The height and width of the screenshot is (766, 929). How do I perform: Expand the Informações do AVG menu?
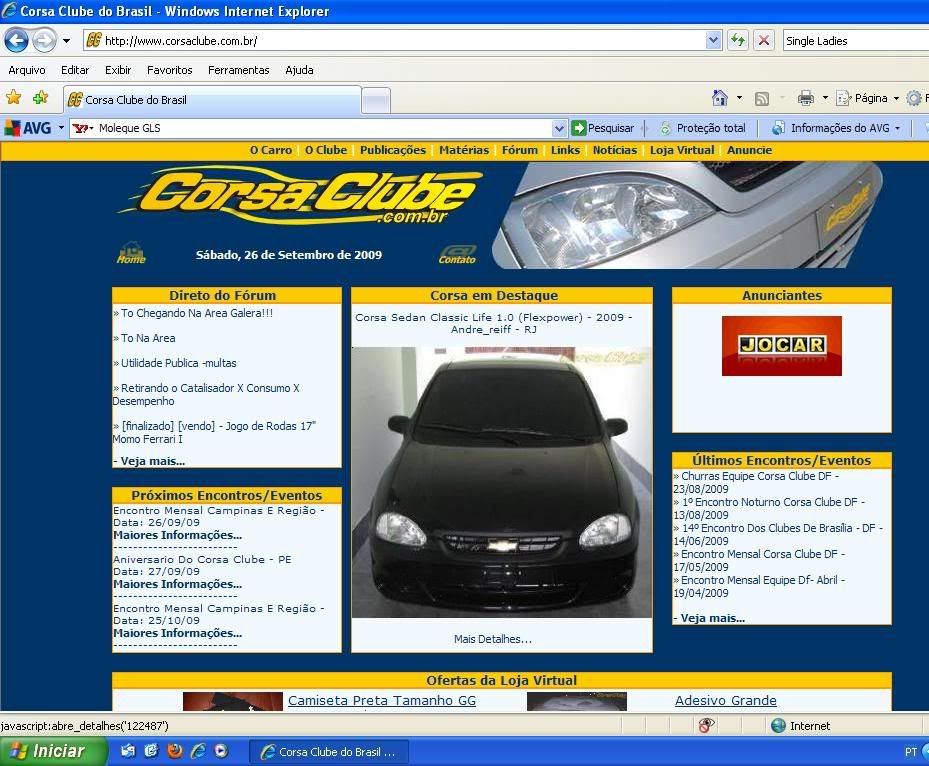(x=897, y=128)
